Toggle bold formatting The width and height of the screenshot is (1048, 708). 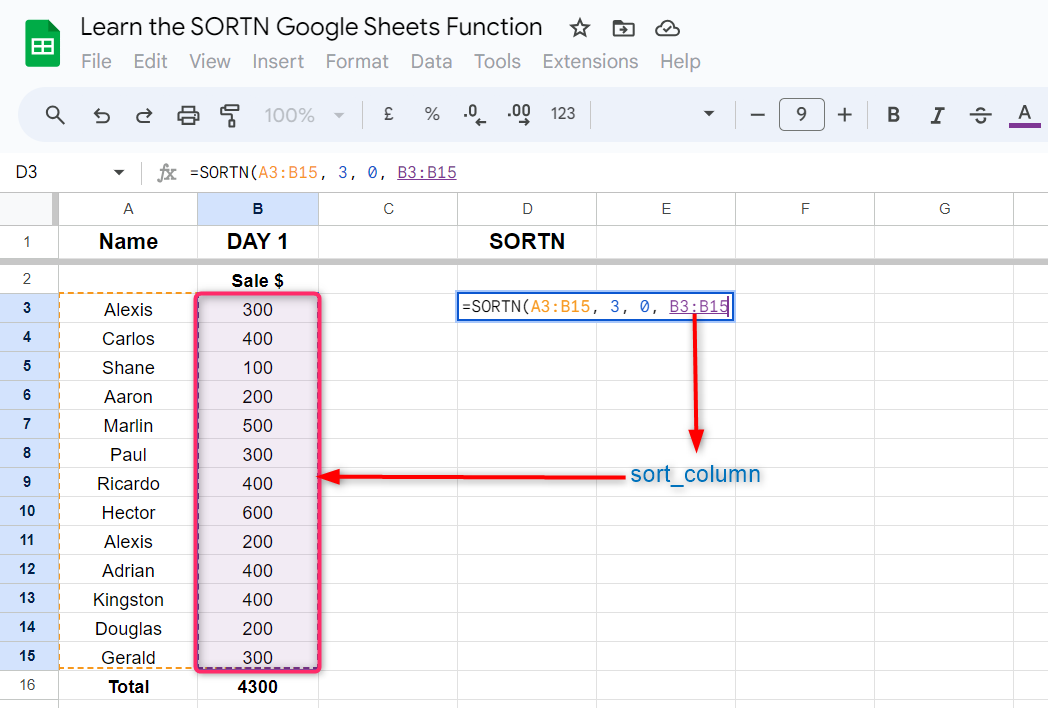[893, 115]
